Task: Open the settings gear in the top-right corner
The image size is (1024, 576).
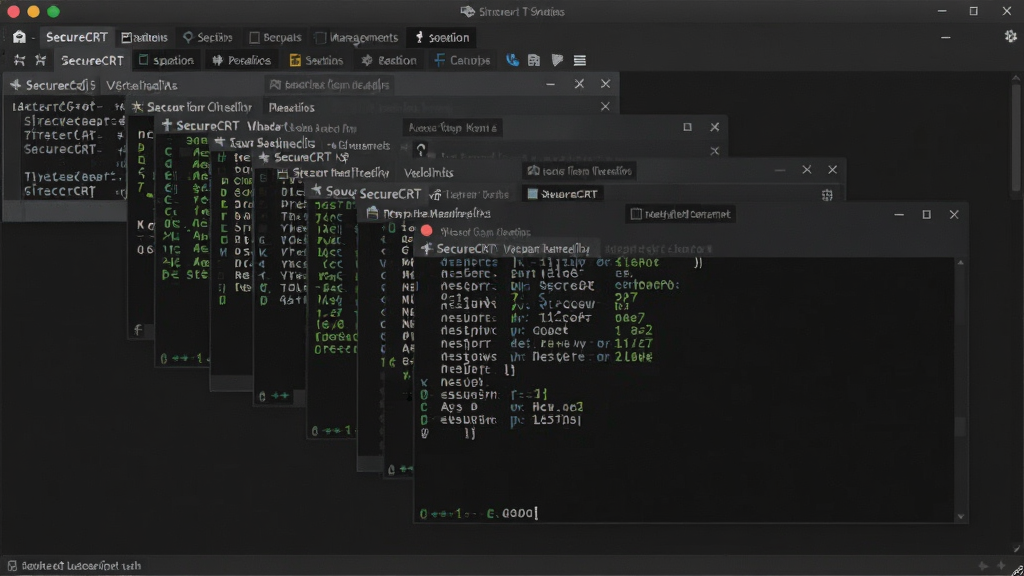Action: (1010, 37)
